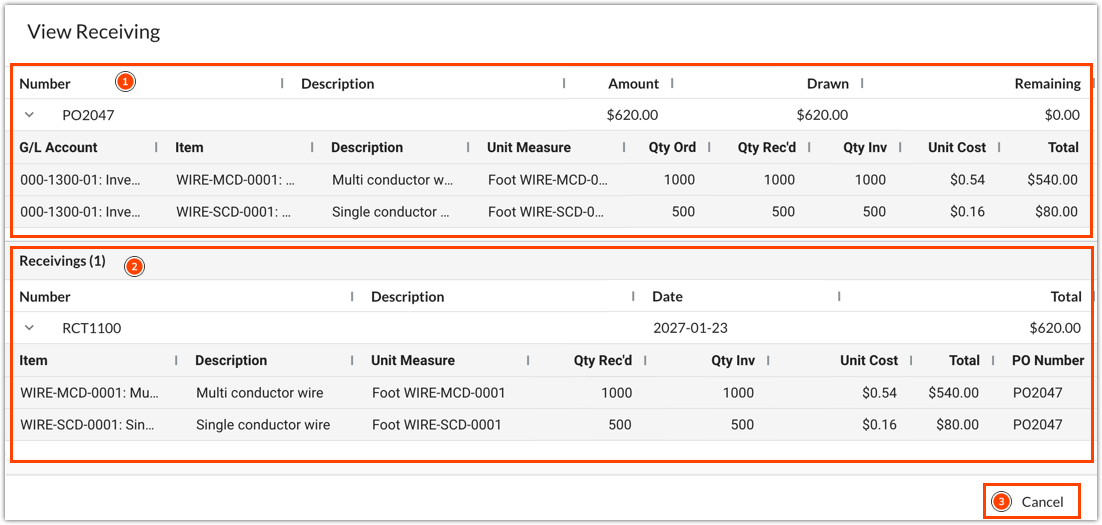
Task: Select the RCT1100 receiving number
Action: click(x=91, y=328)
